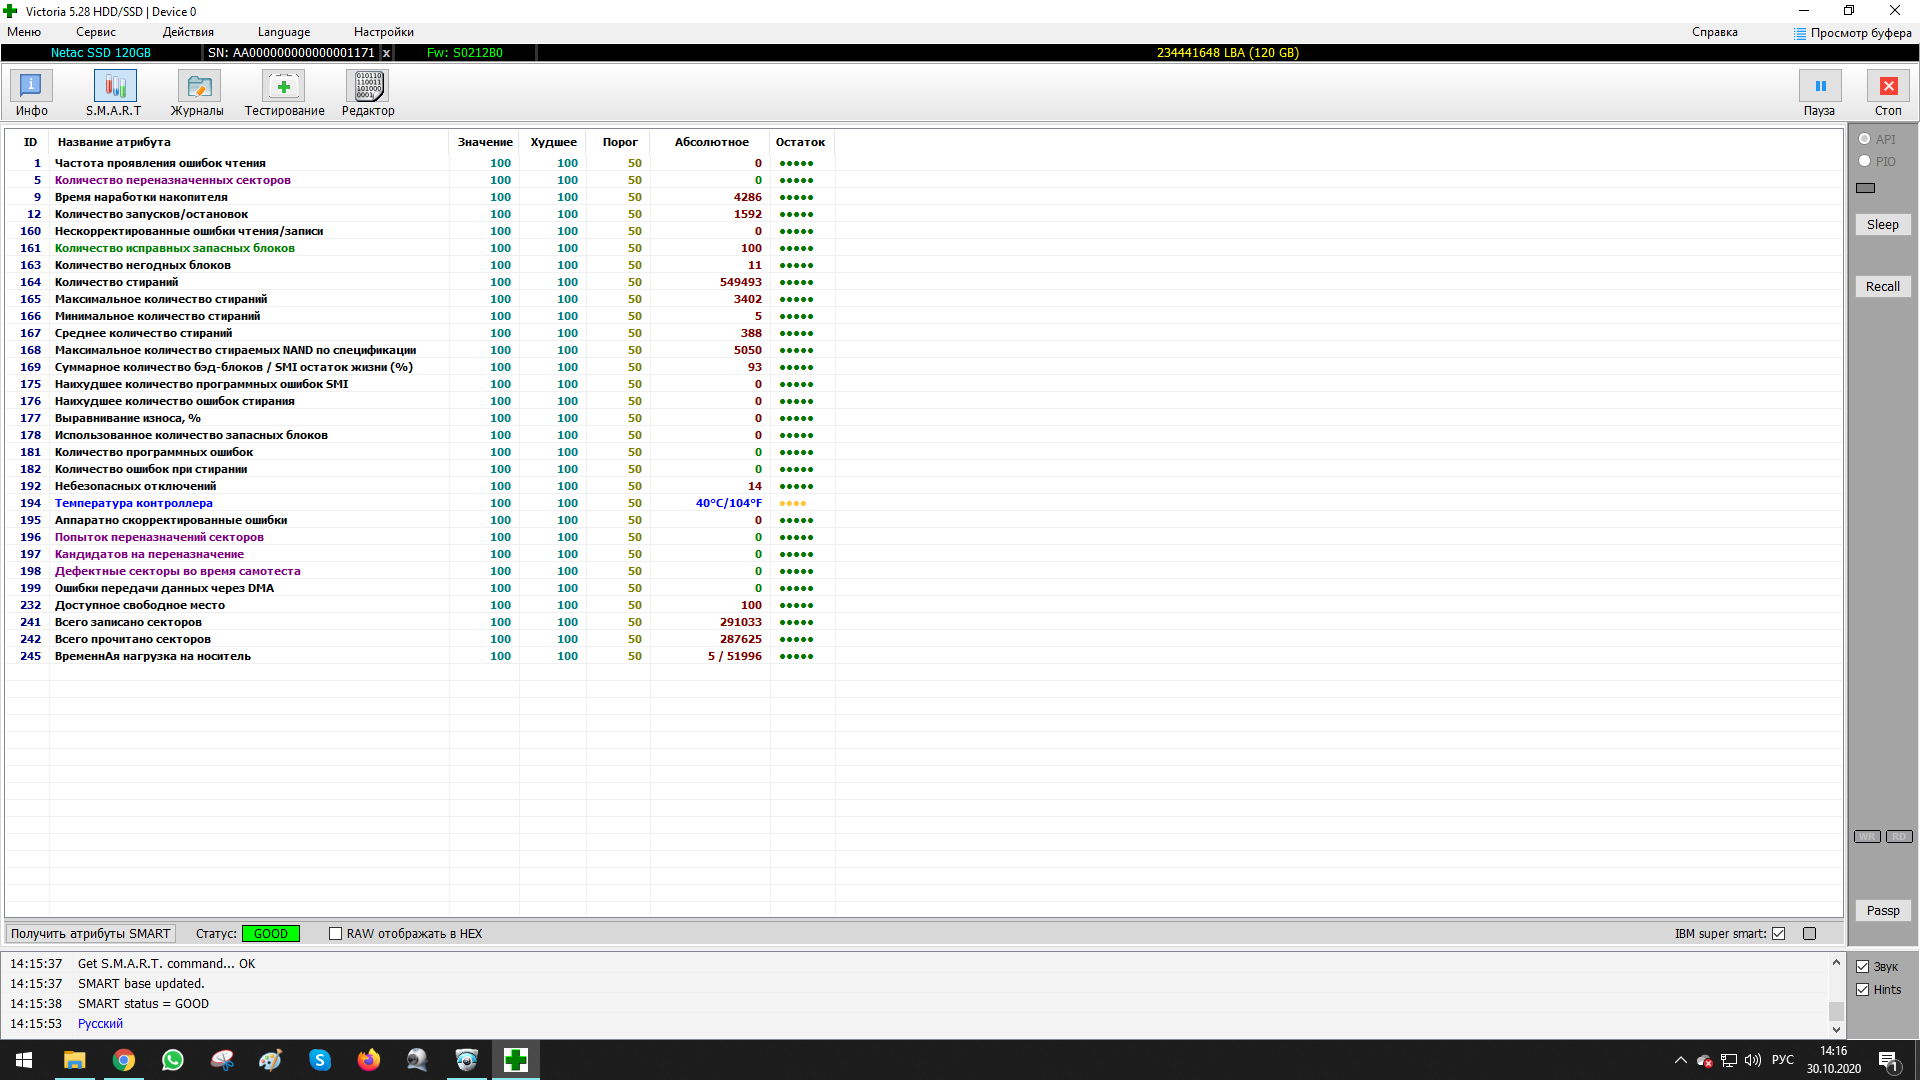Click the Пауза pause icon

tap(1819, 87)
